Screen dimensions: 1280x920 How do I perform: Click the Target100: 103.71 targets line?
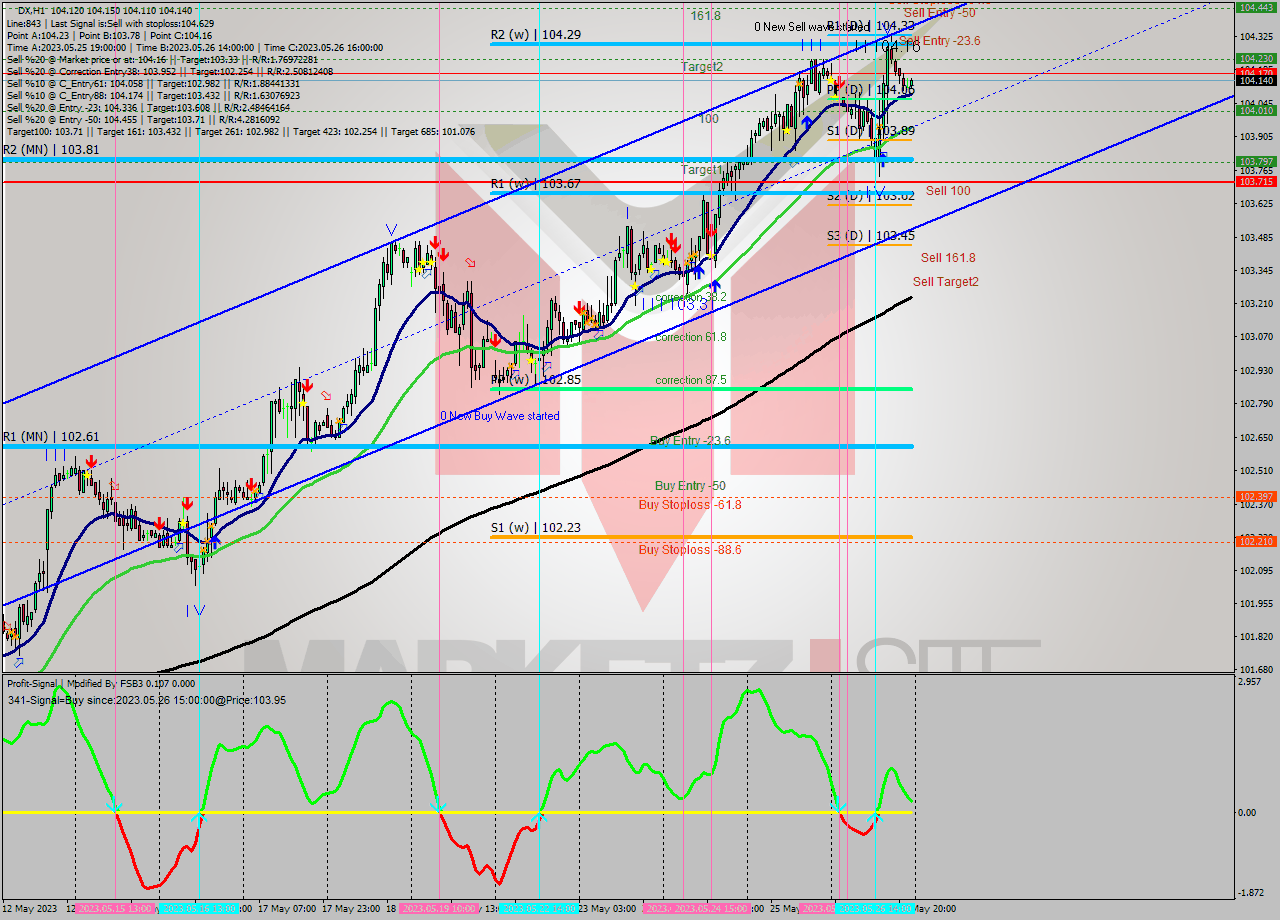(241, 132)
